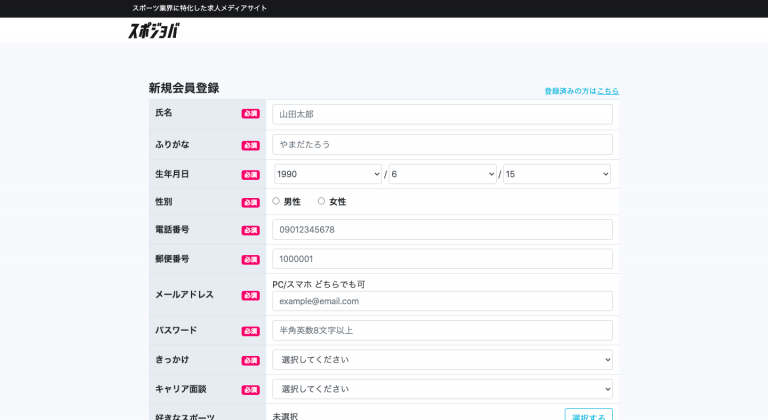Click the スポジョバ logo
This screenshot has width=768, height=420.
tap(154, 31)
